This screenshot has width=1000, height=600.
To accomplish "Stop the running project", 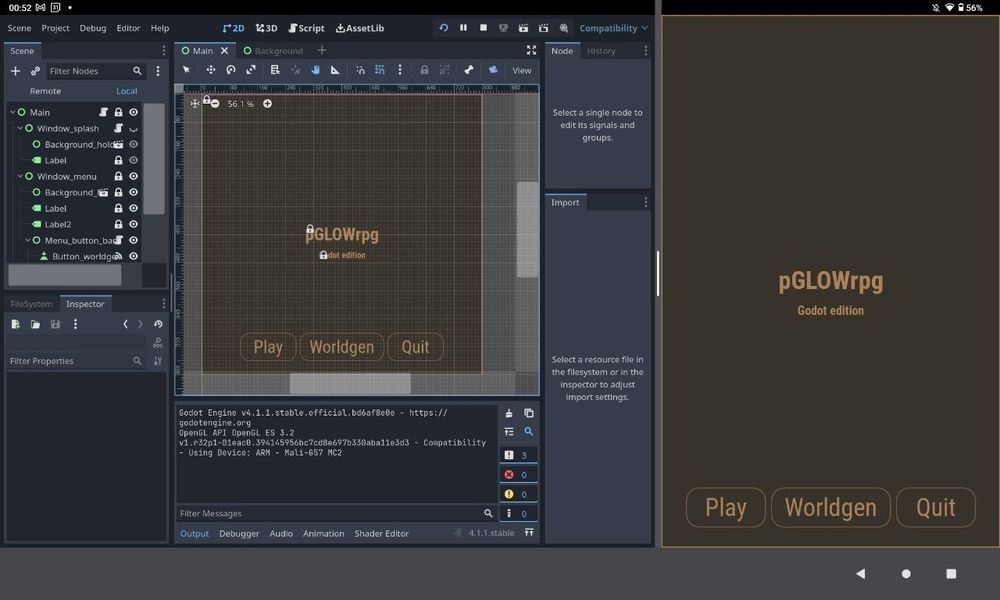I will (x=483, y=28).
